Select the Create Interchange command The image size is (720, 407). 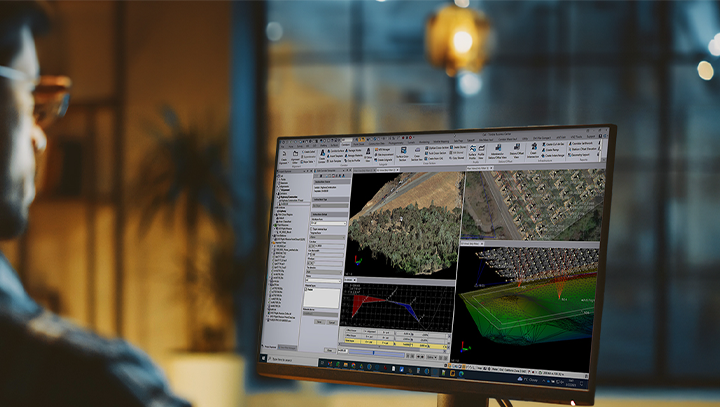tap(553, 155)
